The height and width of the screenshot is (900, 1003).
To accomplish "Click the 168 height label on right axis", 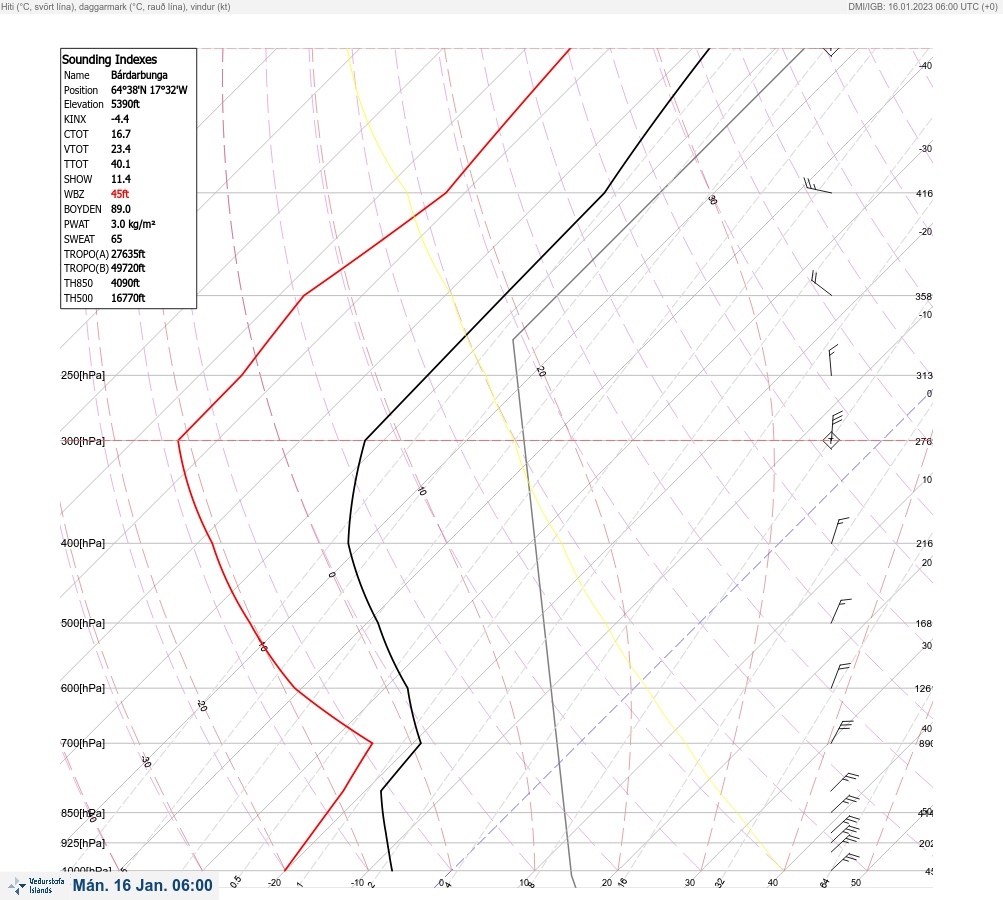I will point(924,623).
